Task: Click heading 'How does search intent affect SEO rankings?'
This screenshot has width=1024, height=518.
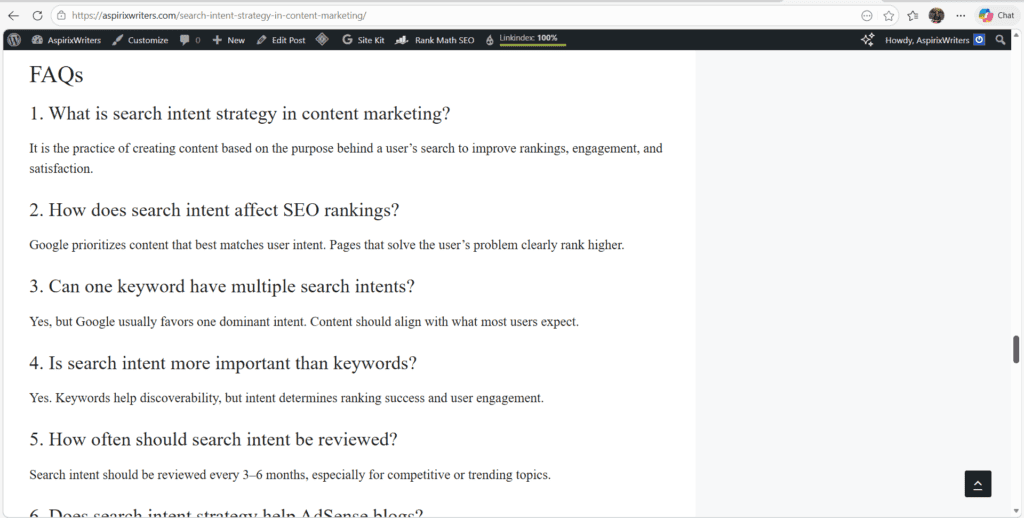Action: 214,210
